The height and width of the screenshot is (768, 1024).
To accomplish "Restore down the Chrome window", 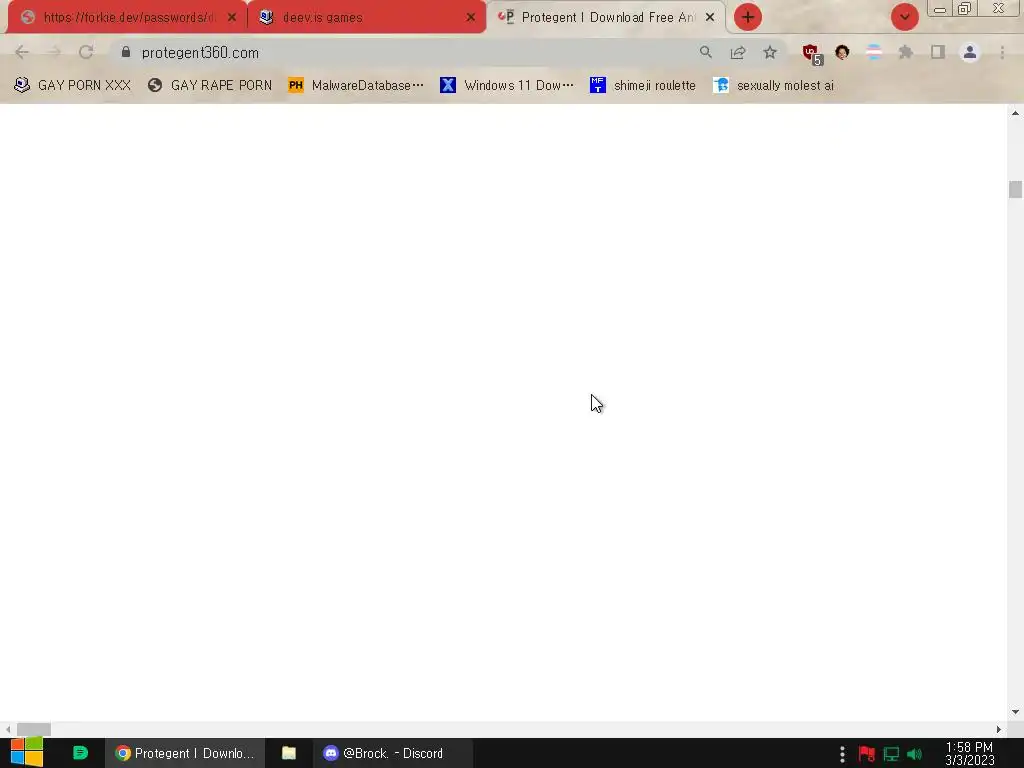I will [x=964, y=9].
